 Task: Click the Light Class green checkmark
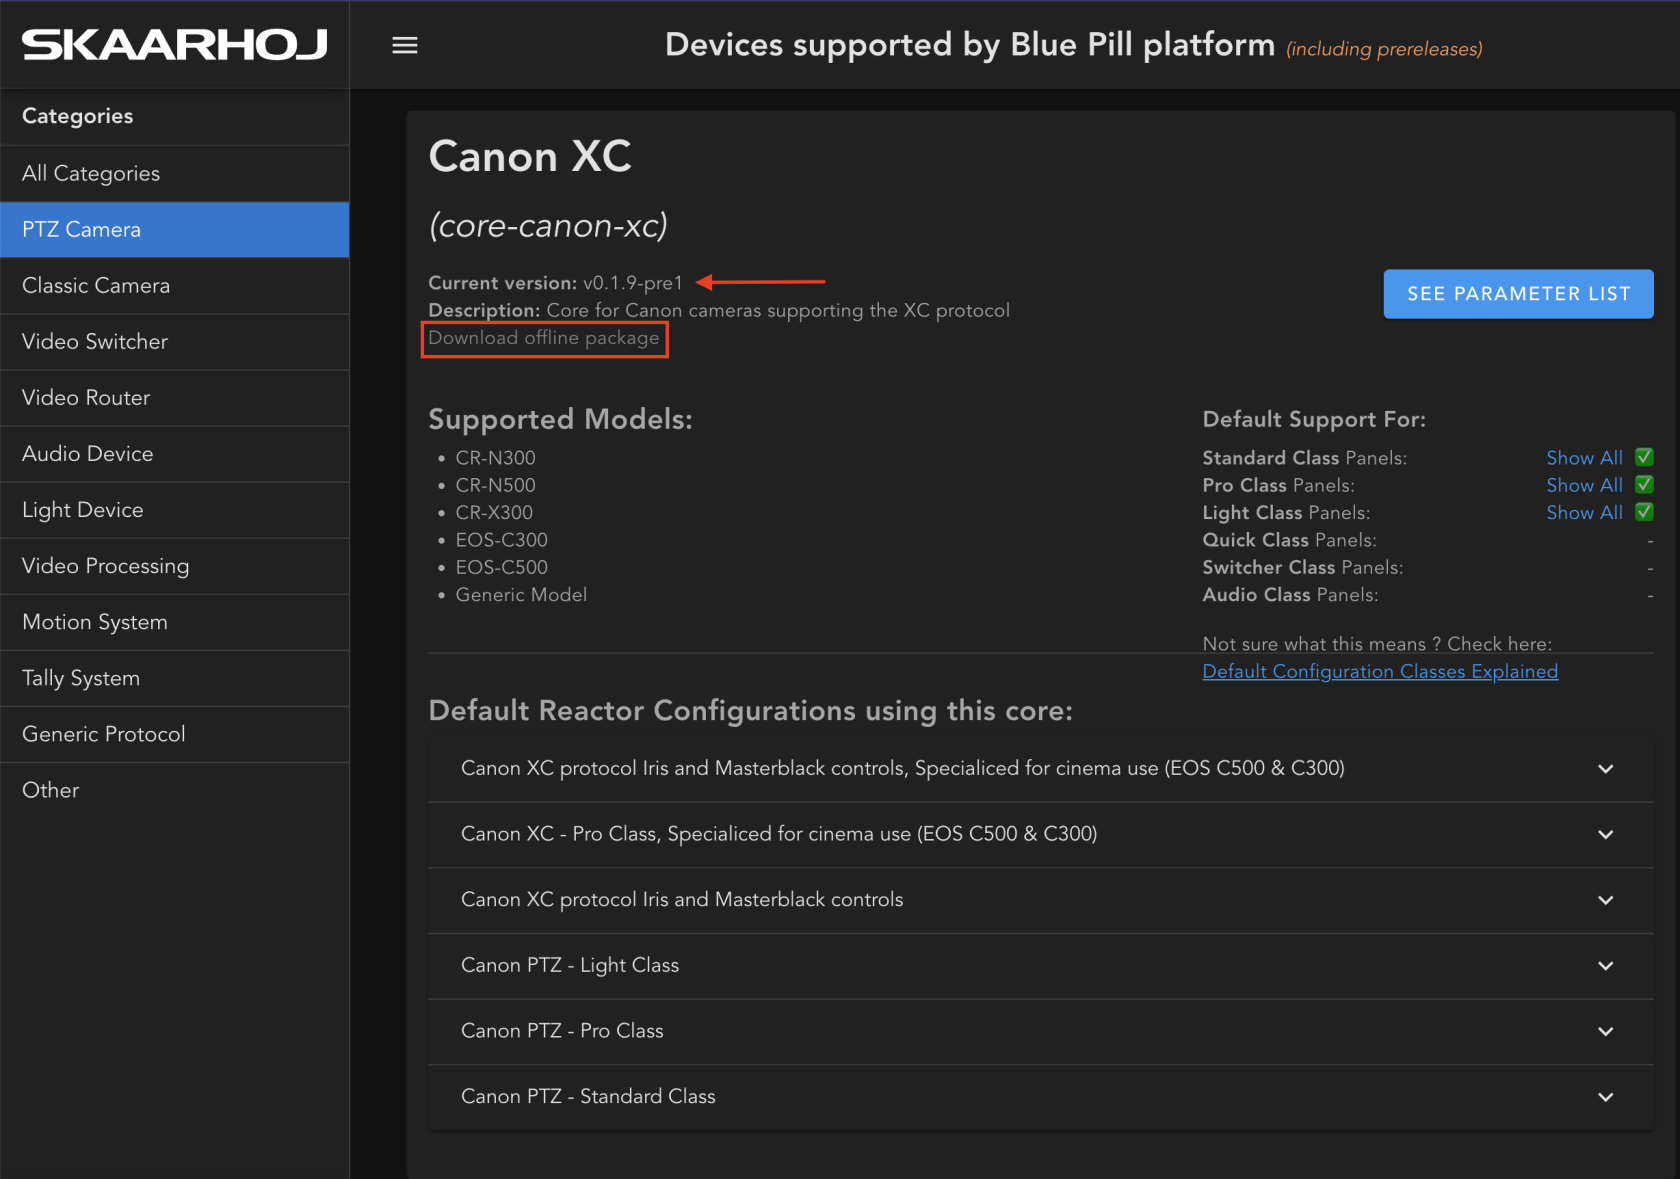click(1644, 511)
